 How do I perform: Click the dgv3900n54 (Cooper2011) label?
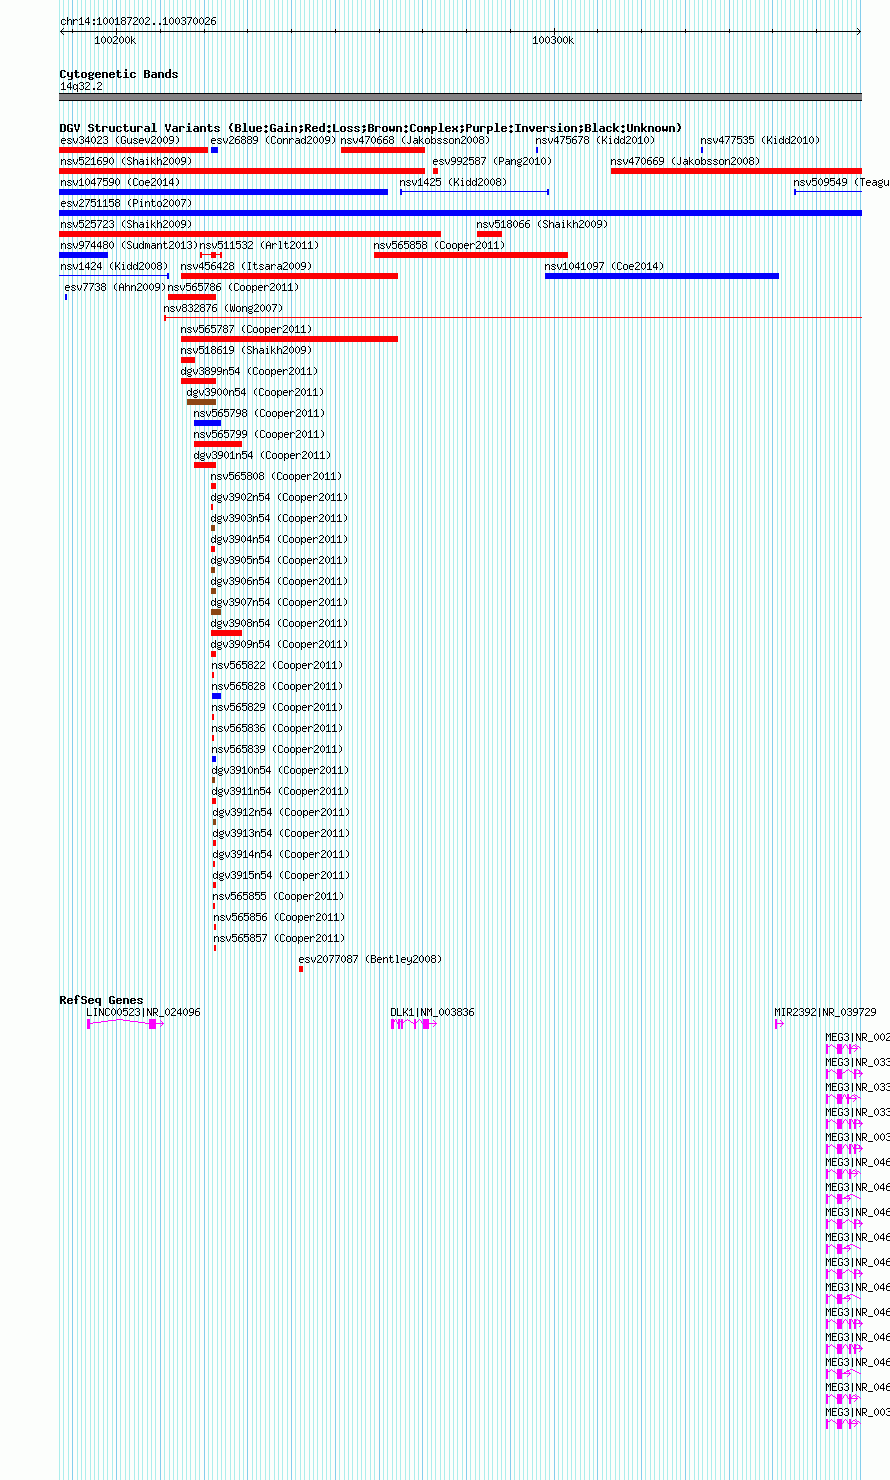[x=255, y=392]
